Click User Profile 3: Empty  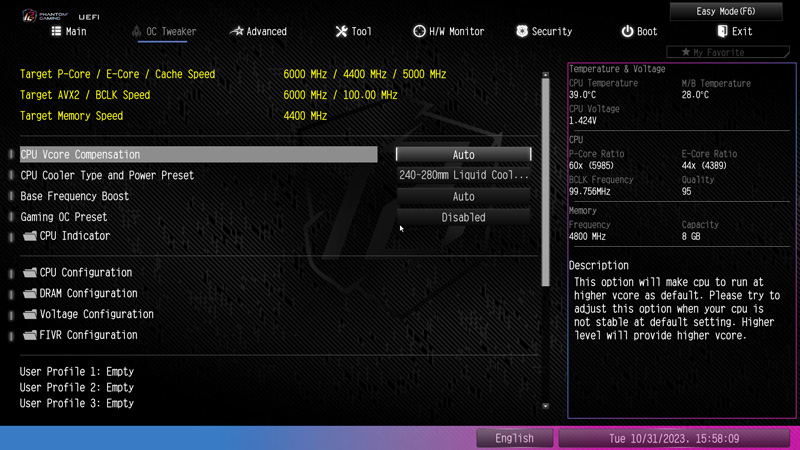point(77,404)
